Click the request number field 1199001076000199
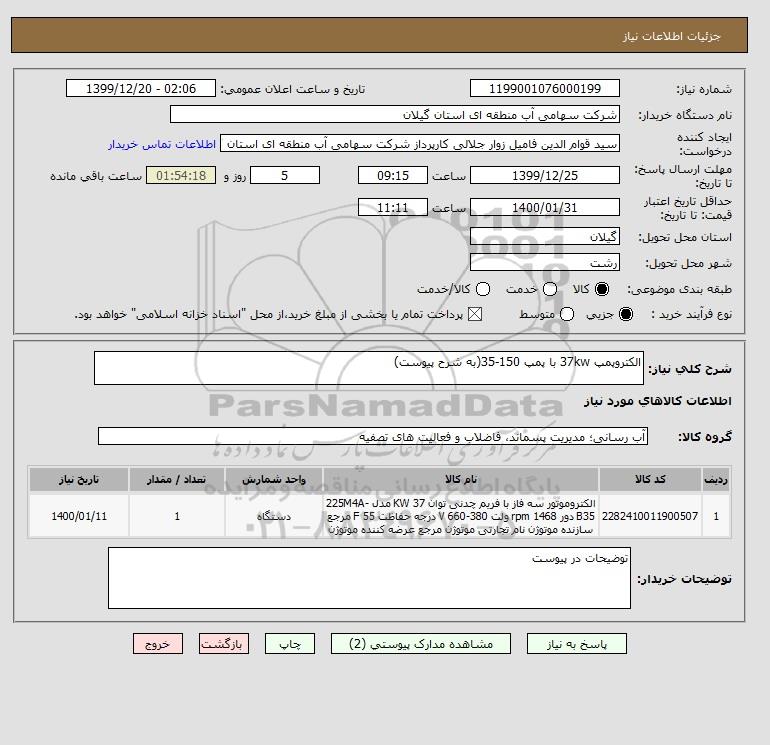This screenshot has height=745, width=770. click(x=545, y=89)
